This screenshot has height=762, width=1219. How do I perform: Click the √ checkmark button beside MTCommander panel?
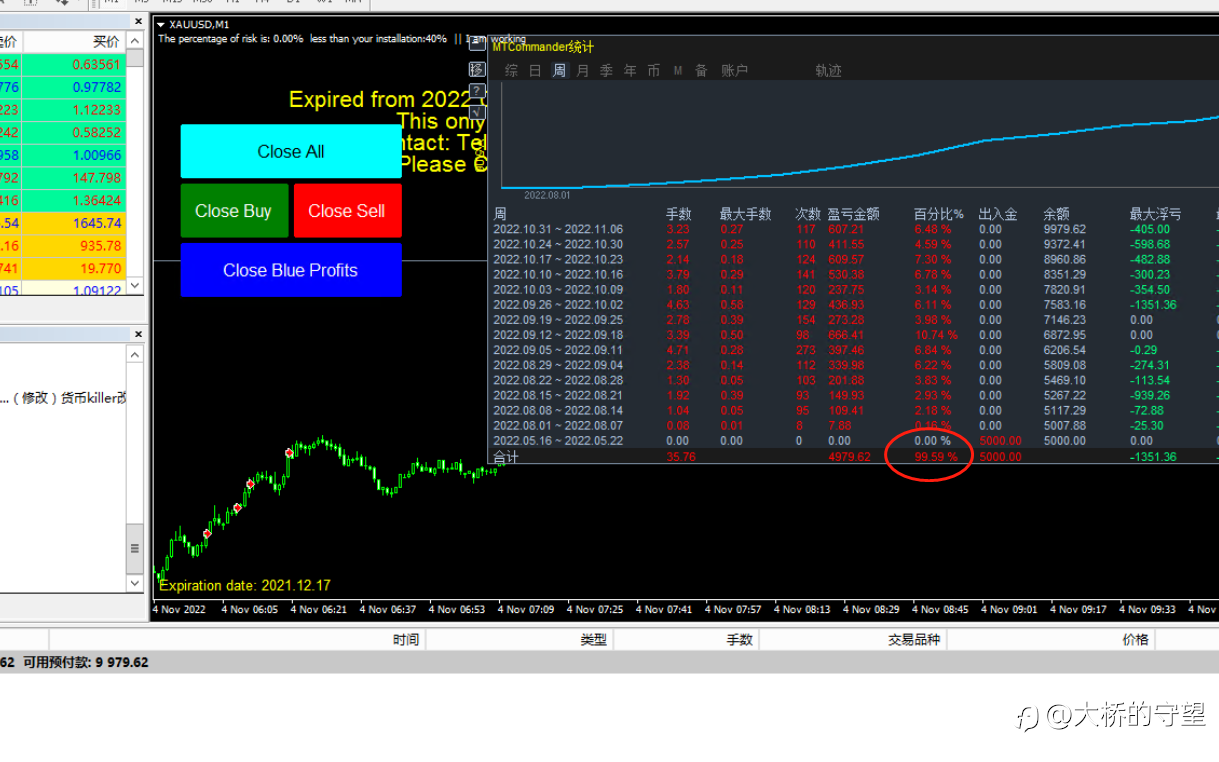(477, 112)
